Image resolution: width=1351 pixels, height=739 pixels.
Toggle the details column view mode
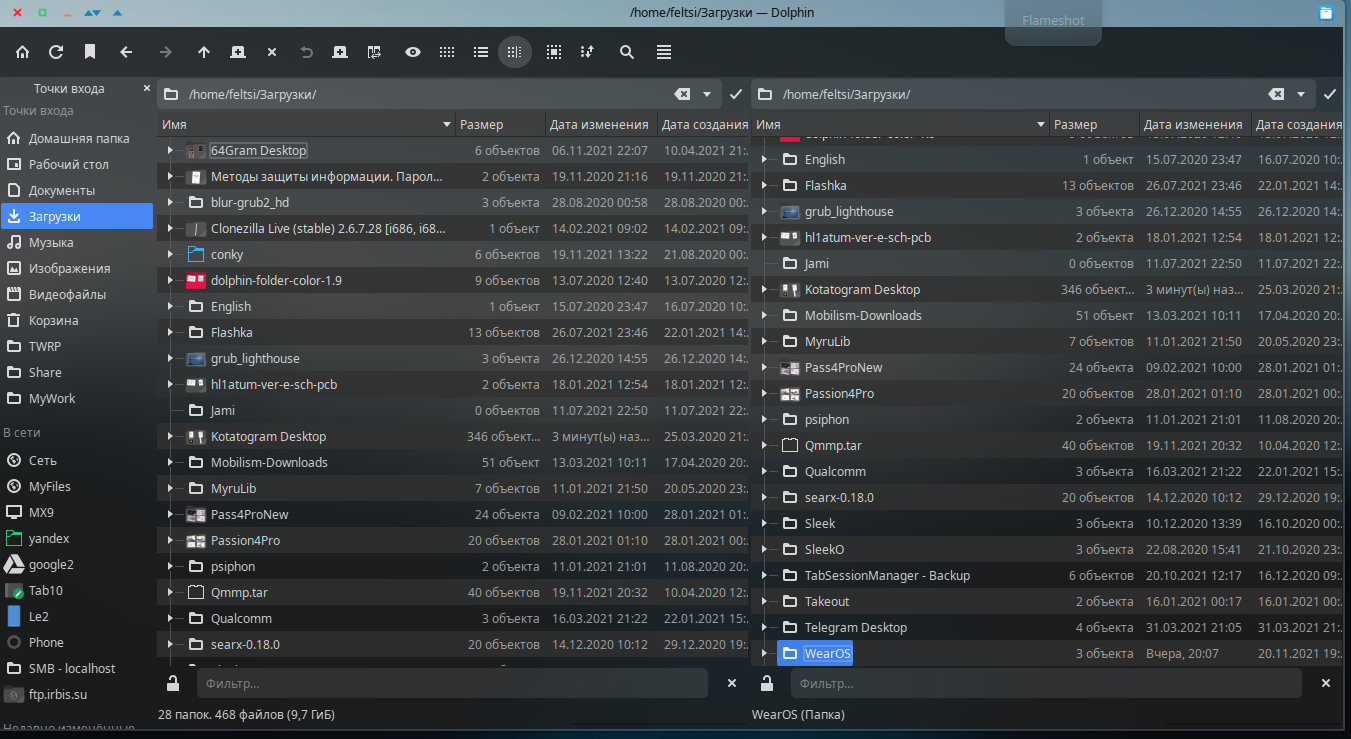515,52
